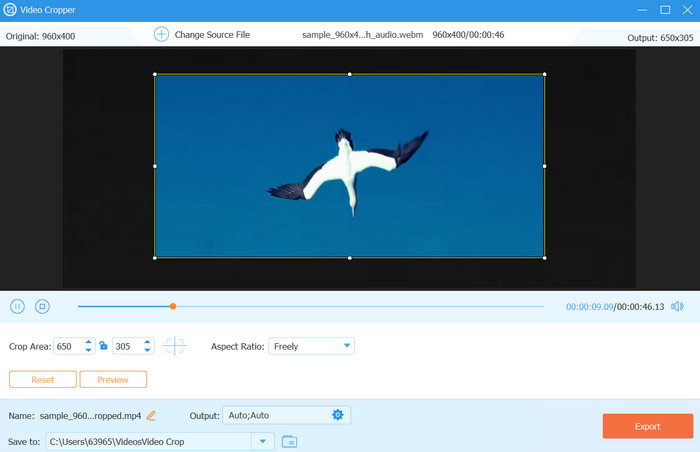Increase the crop width value
This screenshot has height=452, width=700.
[89, 342]
